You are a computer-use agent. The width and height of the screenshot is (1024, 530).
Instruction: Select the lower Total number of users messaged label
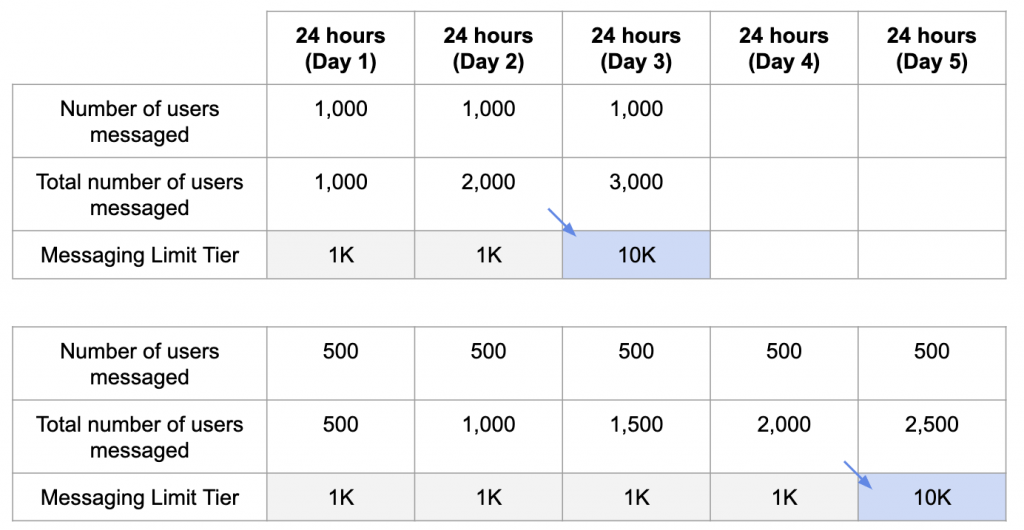[140, 437]
